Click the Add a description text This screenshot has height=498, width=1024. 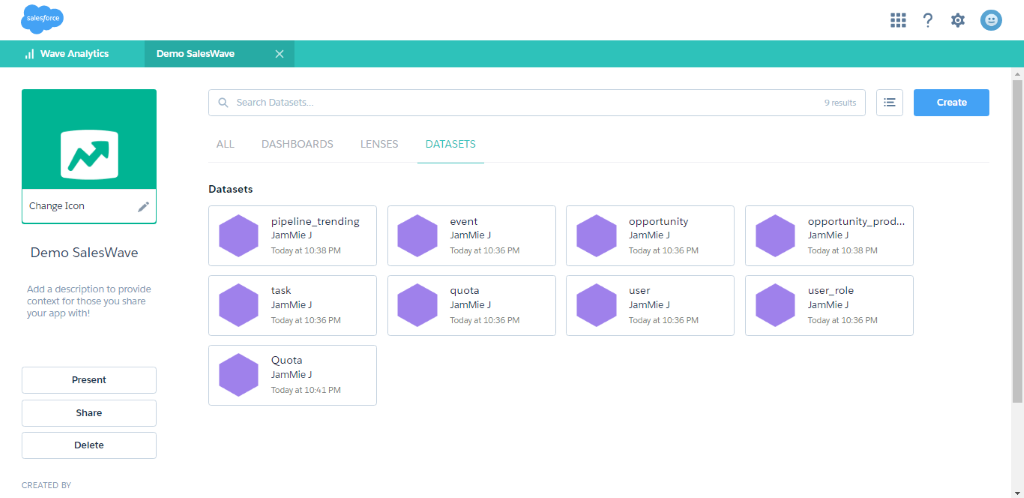[x=89, y=301]
